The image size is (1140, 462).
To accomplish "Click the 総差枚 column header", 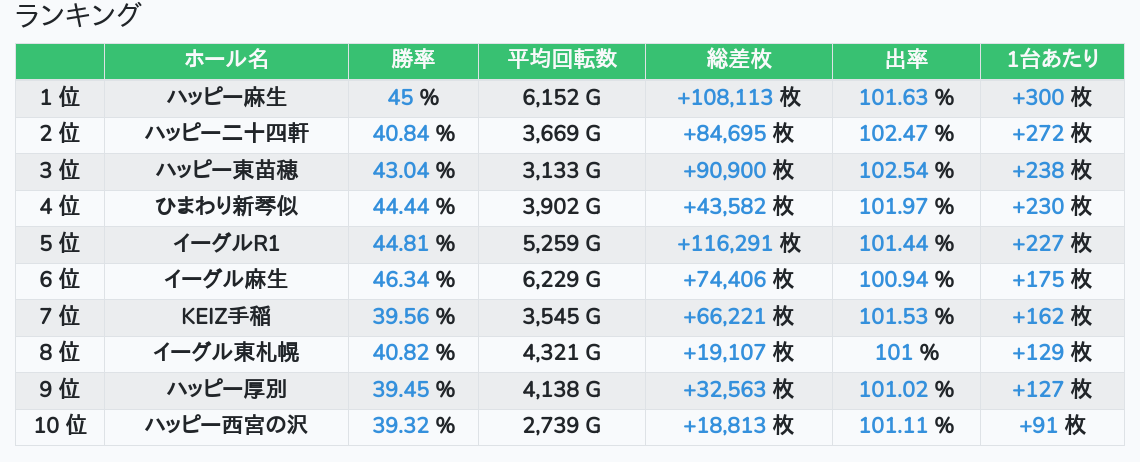I will click(x=738, y=60).
